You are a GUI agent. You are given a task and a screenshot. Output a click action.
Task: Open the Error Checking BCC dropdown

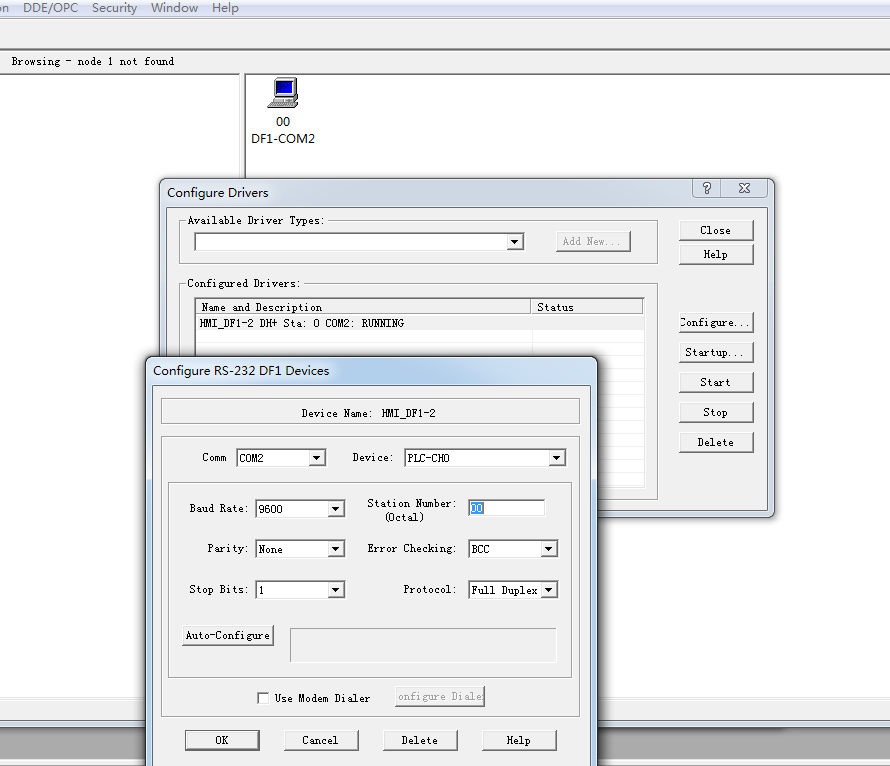pyautogui.click(x=548, y=549)
